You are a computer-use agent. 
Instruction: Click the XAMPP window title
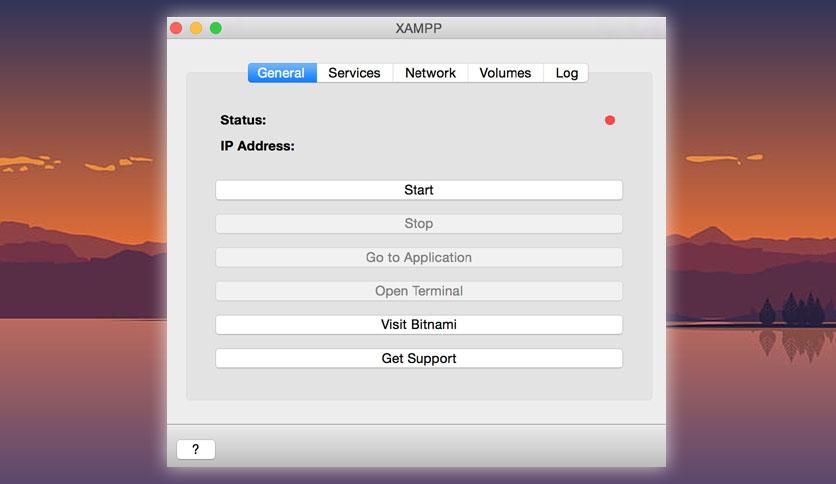[419, 28]
